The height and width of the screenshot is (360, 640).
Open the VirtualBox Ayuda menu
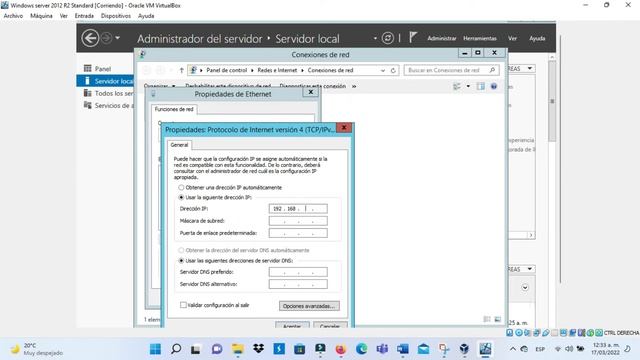coord(146,16)
